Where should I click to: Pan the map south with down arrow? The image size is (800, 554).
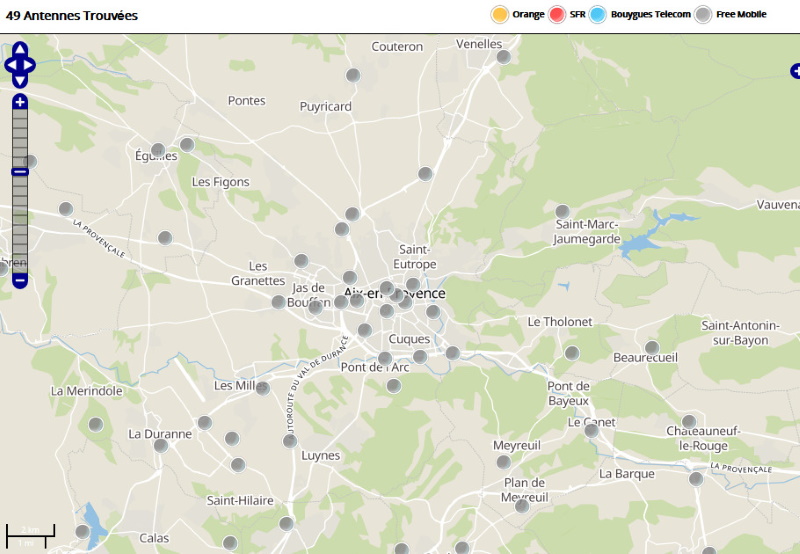point(20,80)
